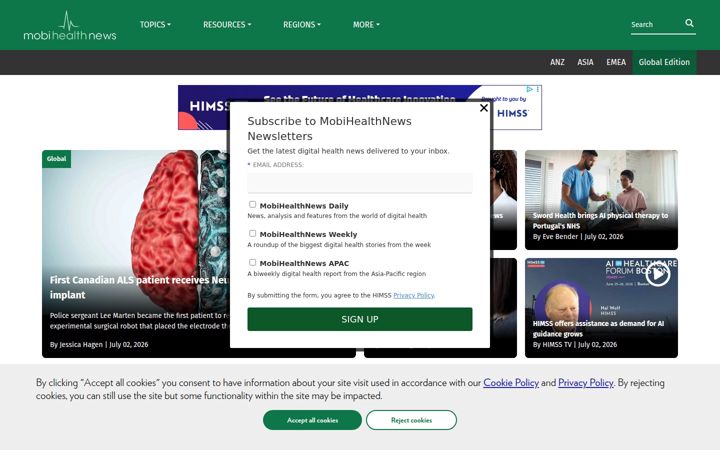Open Sword Health AI physical therapy article
Screen dimensions: 720x450
[x=600, y=220]
